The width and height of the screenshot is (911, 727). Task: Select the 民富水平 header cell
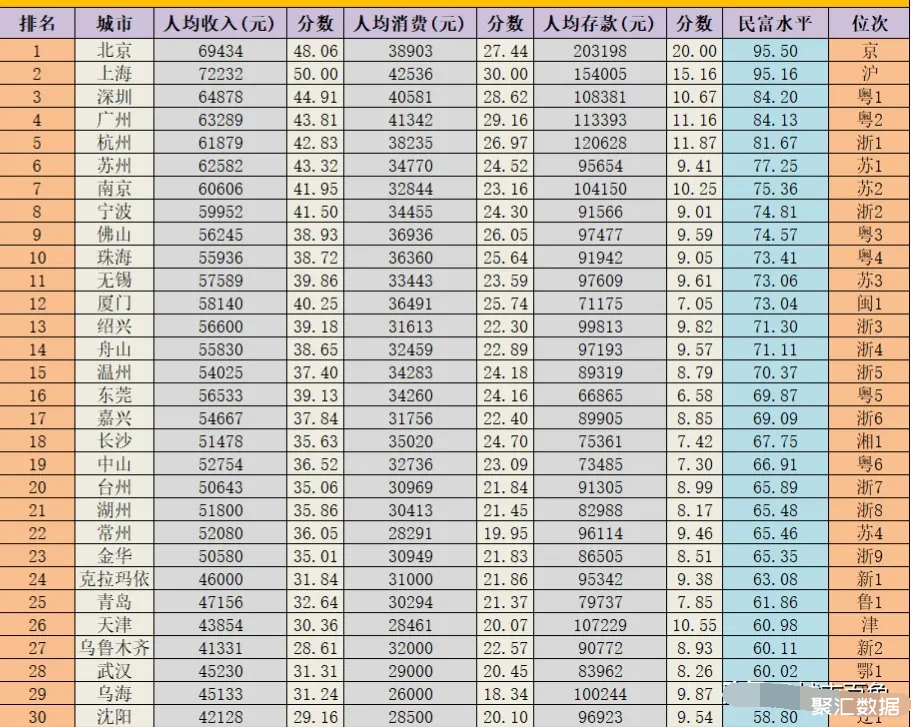776,24
